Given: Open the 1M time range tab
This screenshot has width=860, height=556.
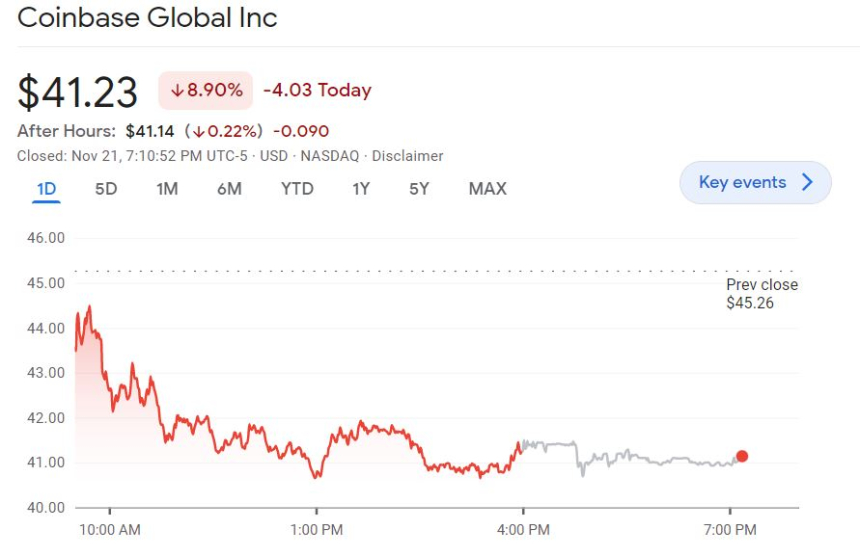Looking at the screenshot, I should pyautogui.click(x=167, y=189).
